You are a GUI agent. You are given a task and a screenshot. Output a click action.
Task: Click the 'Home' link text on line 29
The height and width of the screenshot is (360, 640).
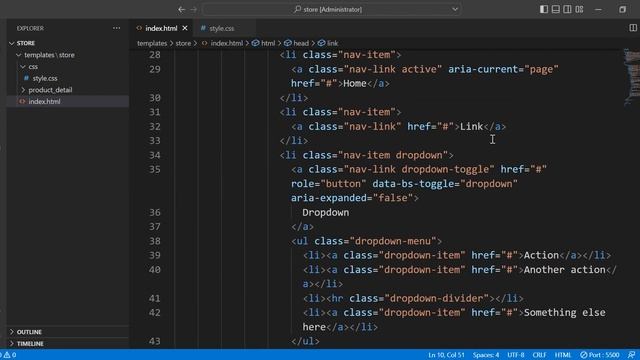click(x=355, y=84)
